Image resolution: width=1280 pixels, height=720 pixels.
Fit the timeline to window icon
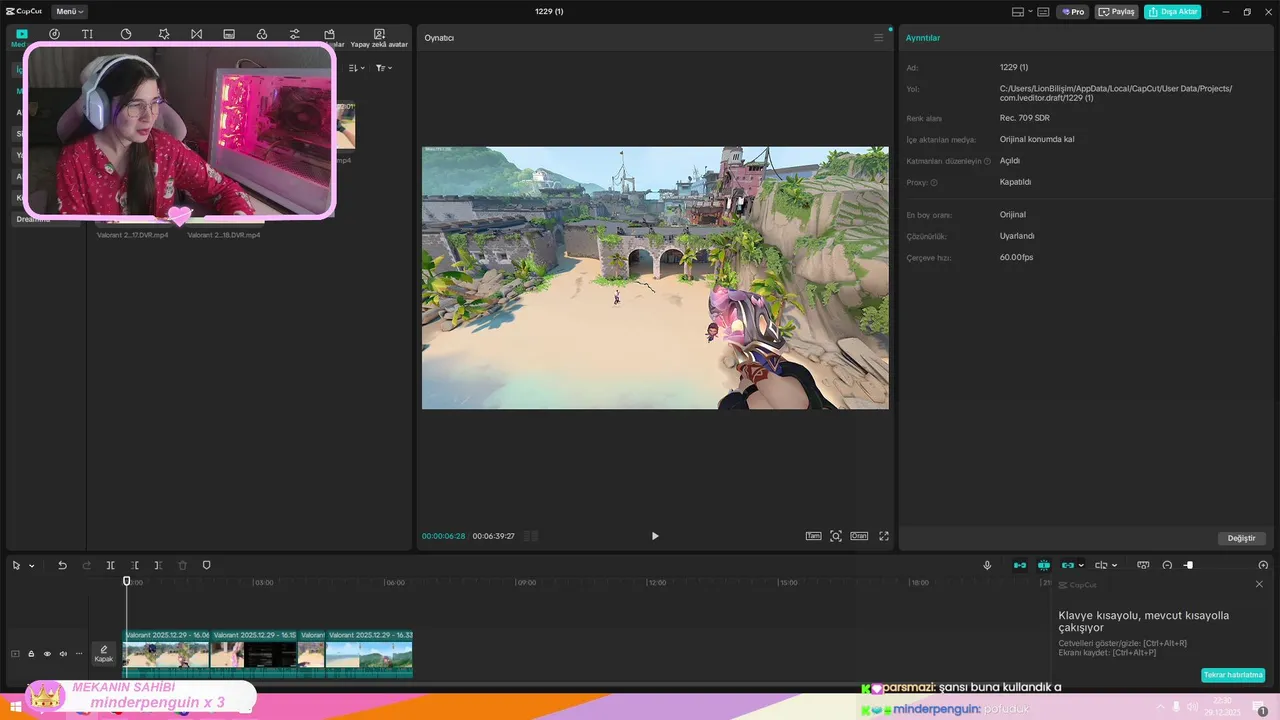click(1143, 566)
